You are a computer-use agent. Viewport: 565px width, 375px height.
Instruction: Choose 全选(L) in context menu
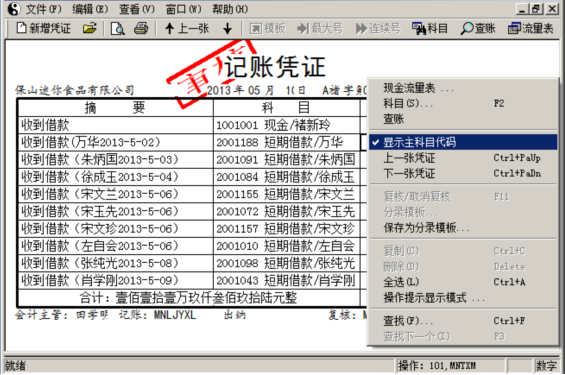pos(463,282)
